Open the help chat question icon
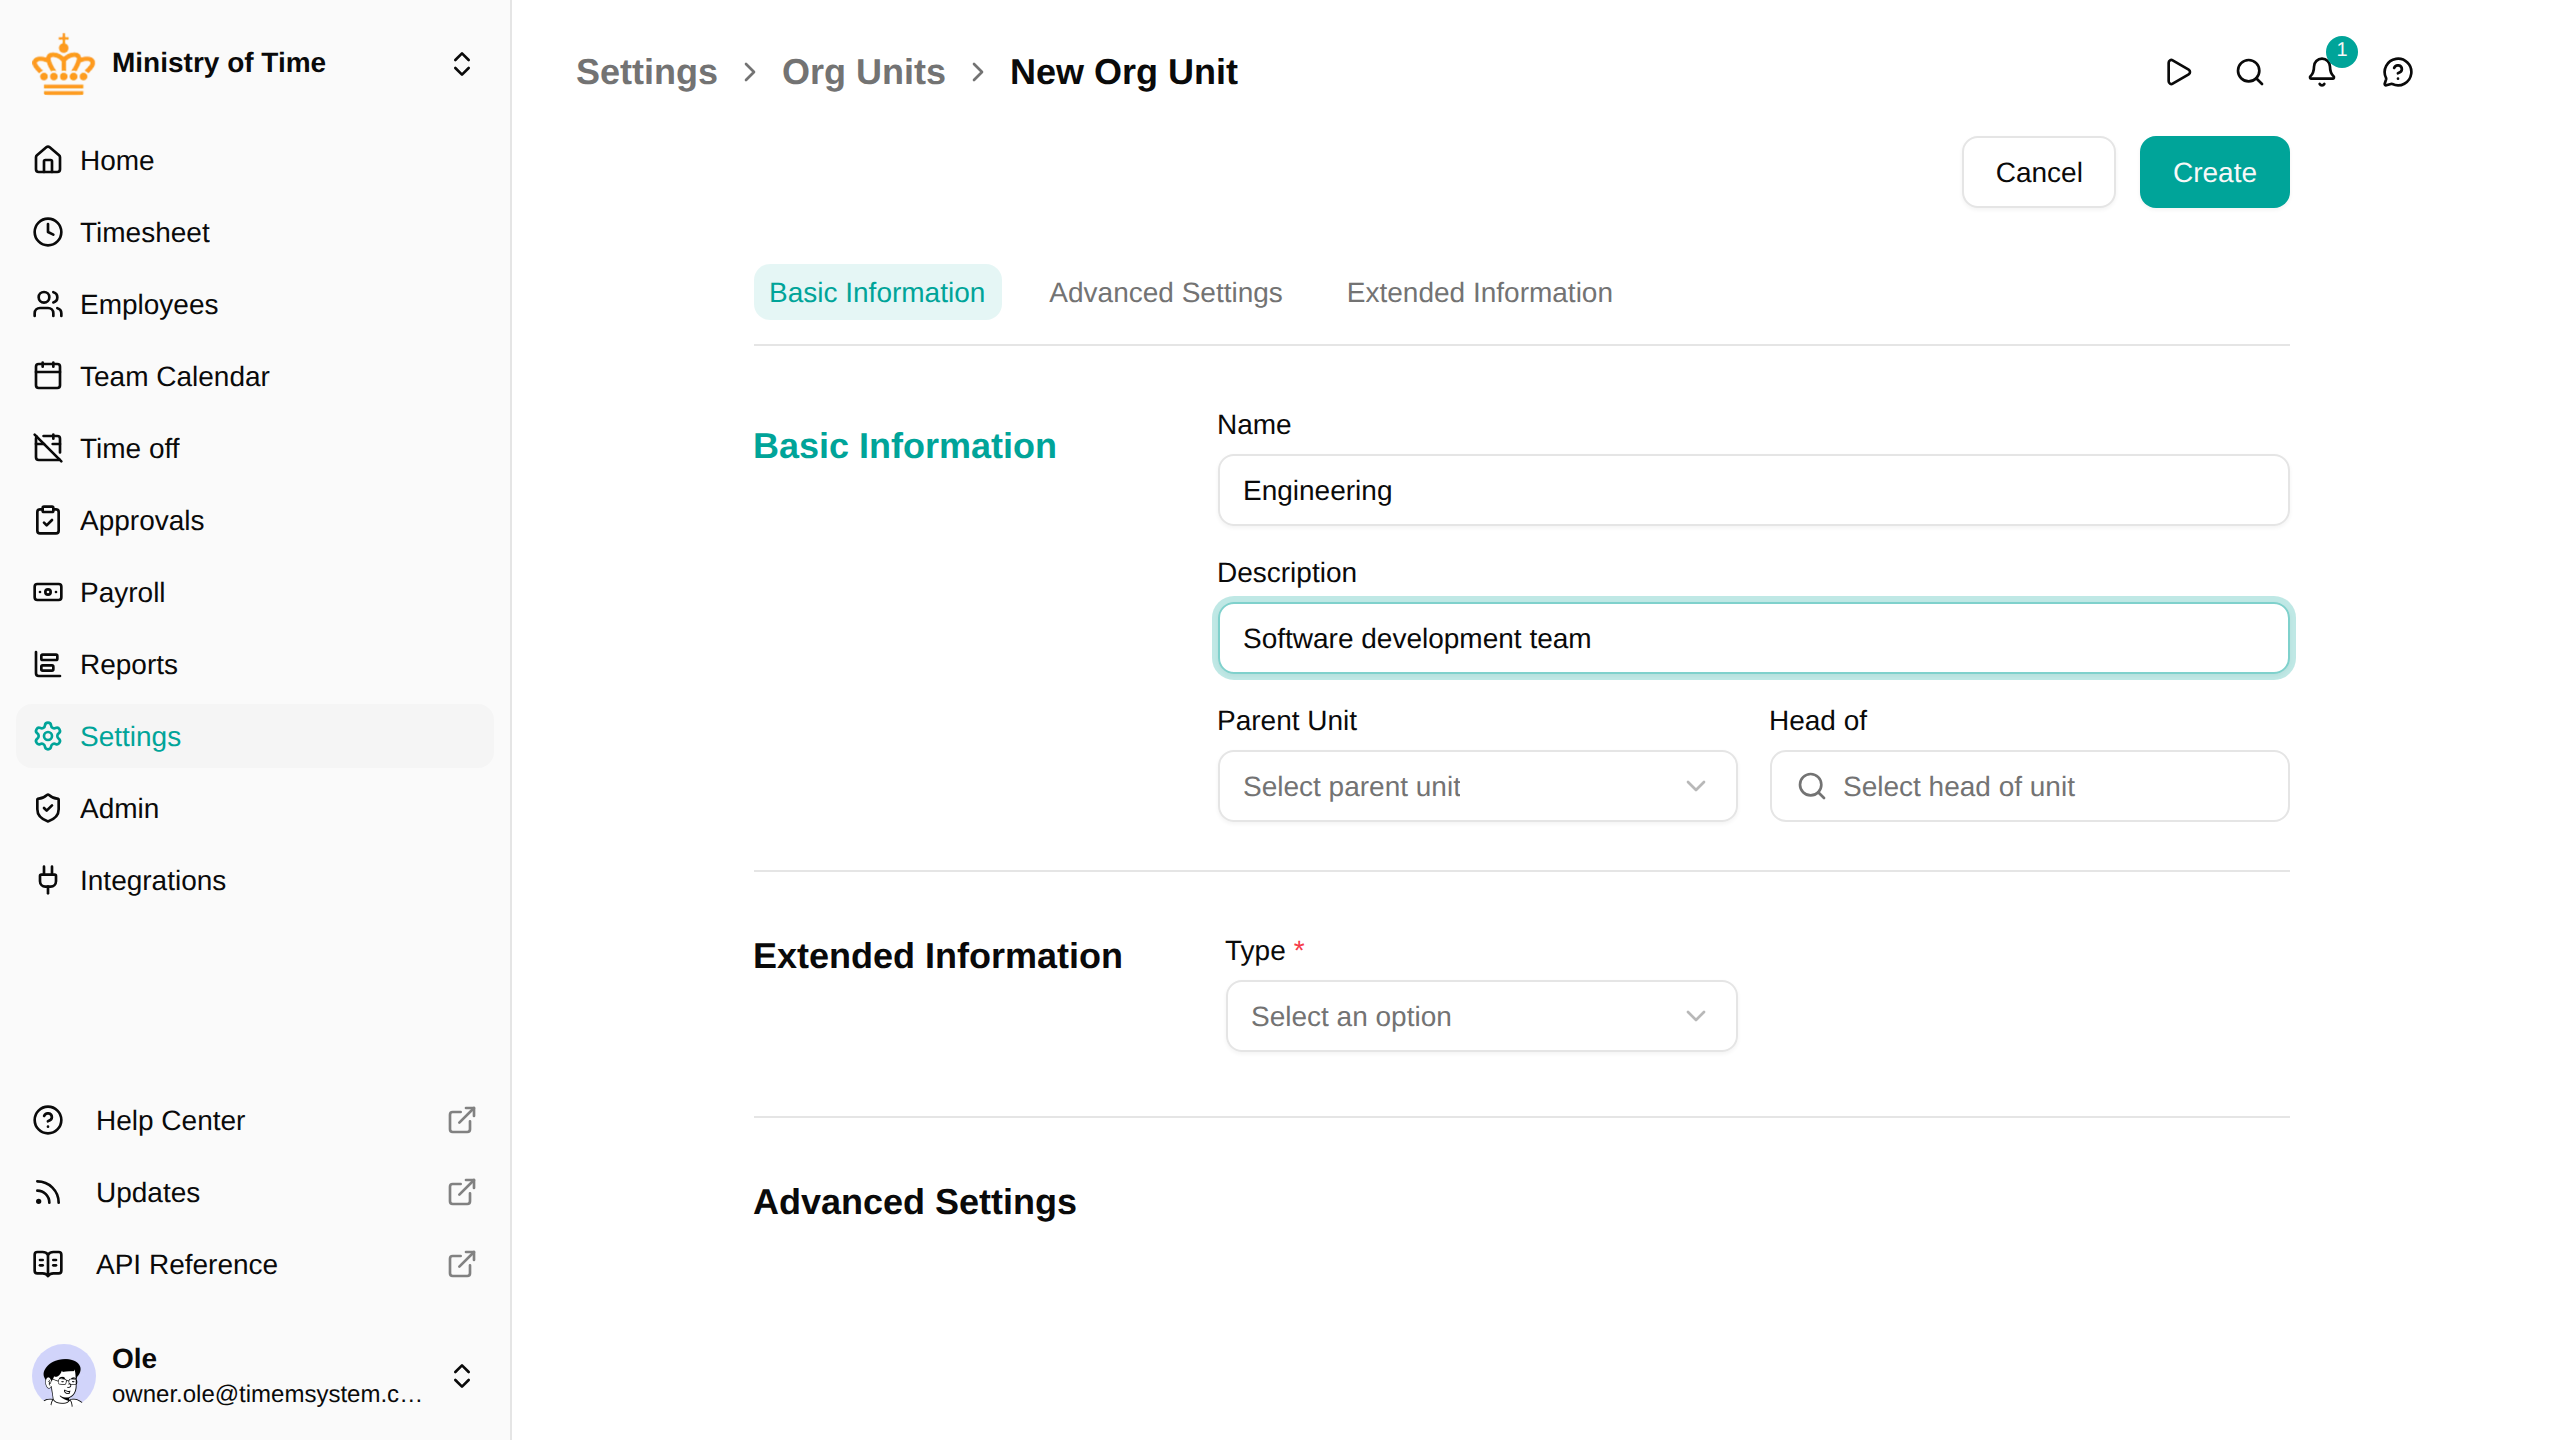2560x1440 pixels. 2398,72
